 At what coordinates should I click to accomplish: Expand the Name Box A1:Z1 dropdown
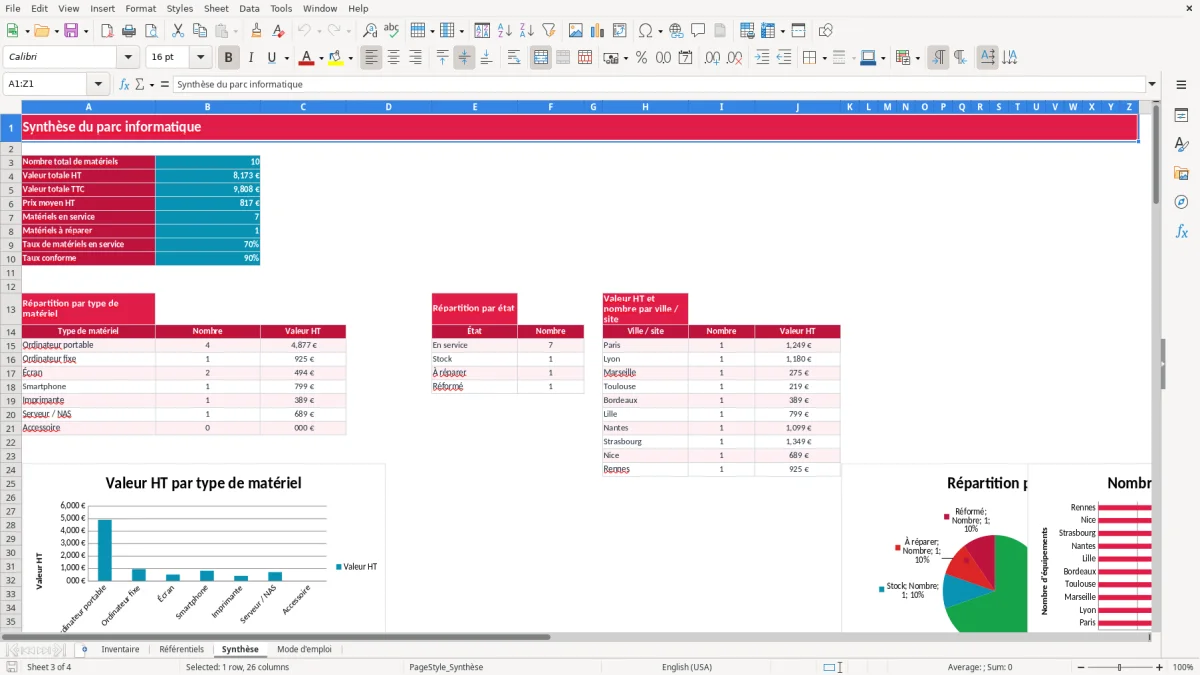coord(99,85)
